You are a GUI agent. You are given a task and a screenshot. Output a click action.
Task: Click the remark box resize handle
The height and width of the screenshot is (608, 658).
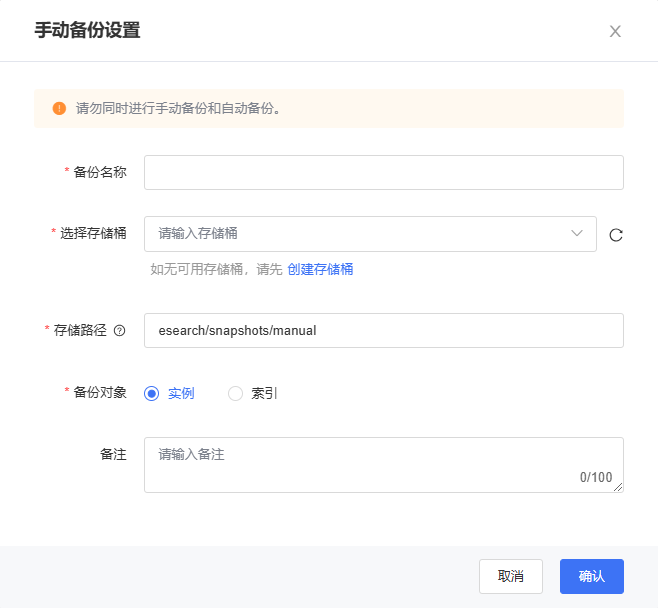pos(618,487)
